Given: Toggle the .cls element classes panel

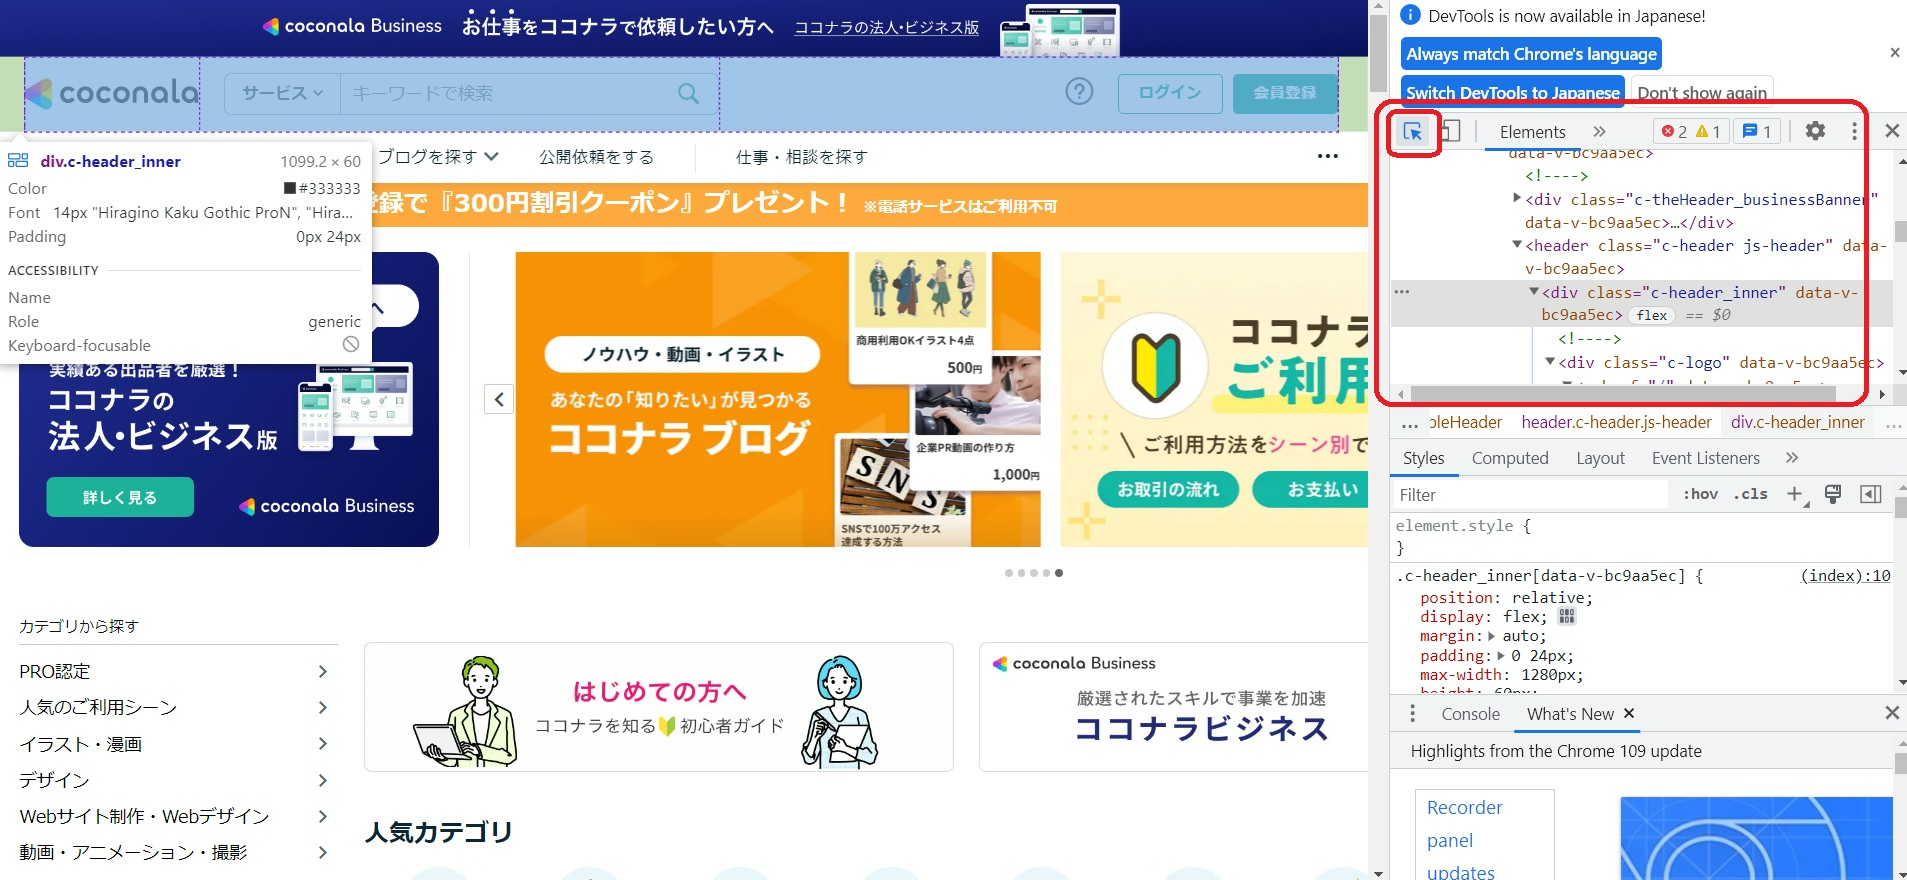Looking at the screenshot, I should [x=1750, y=494].
